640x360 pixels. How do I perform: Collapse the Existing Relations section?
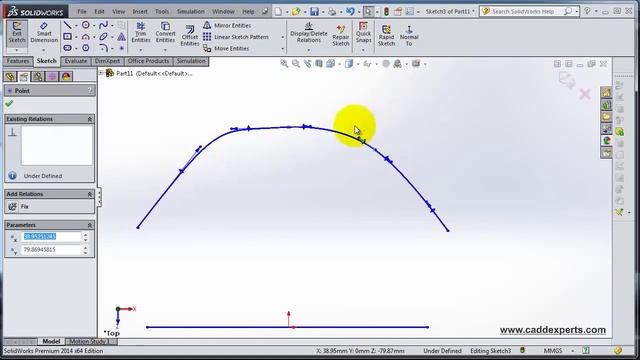click(89, 119)
